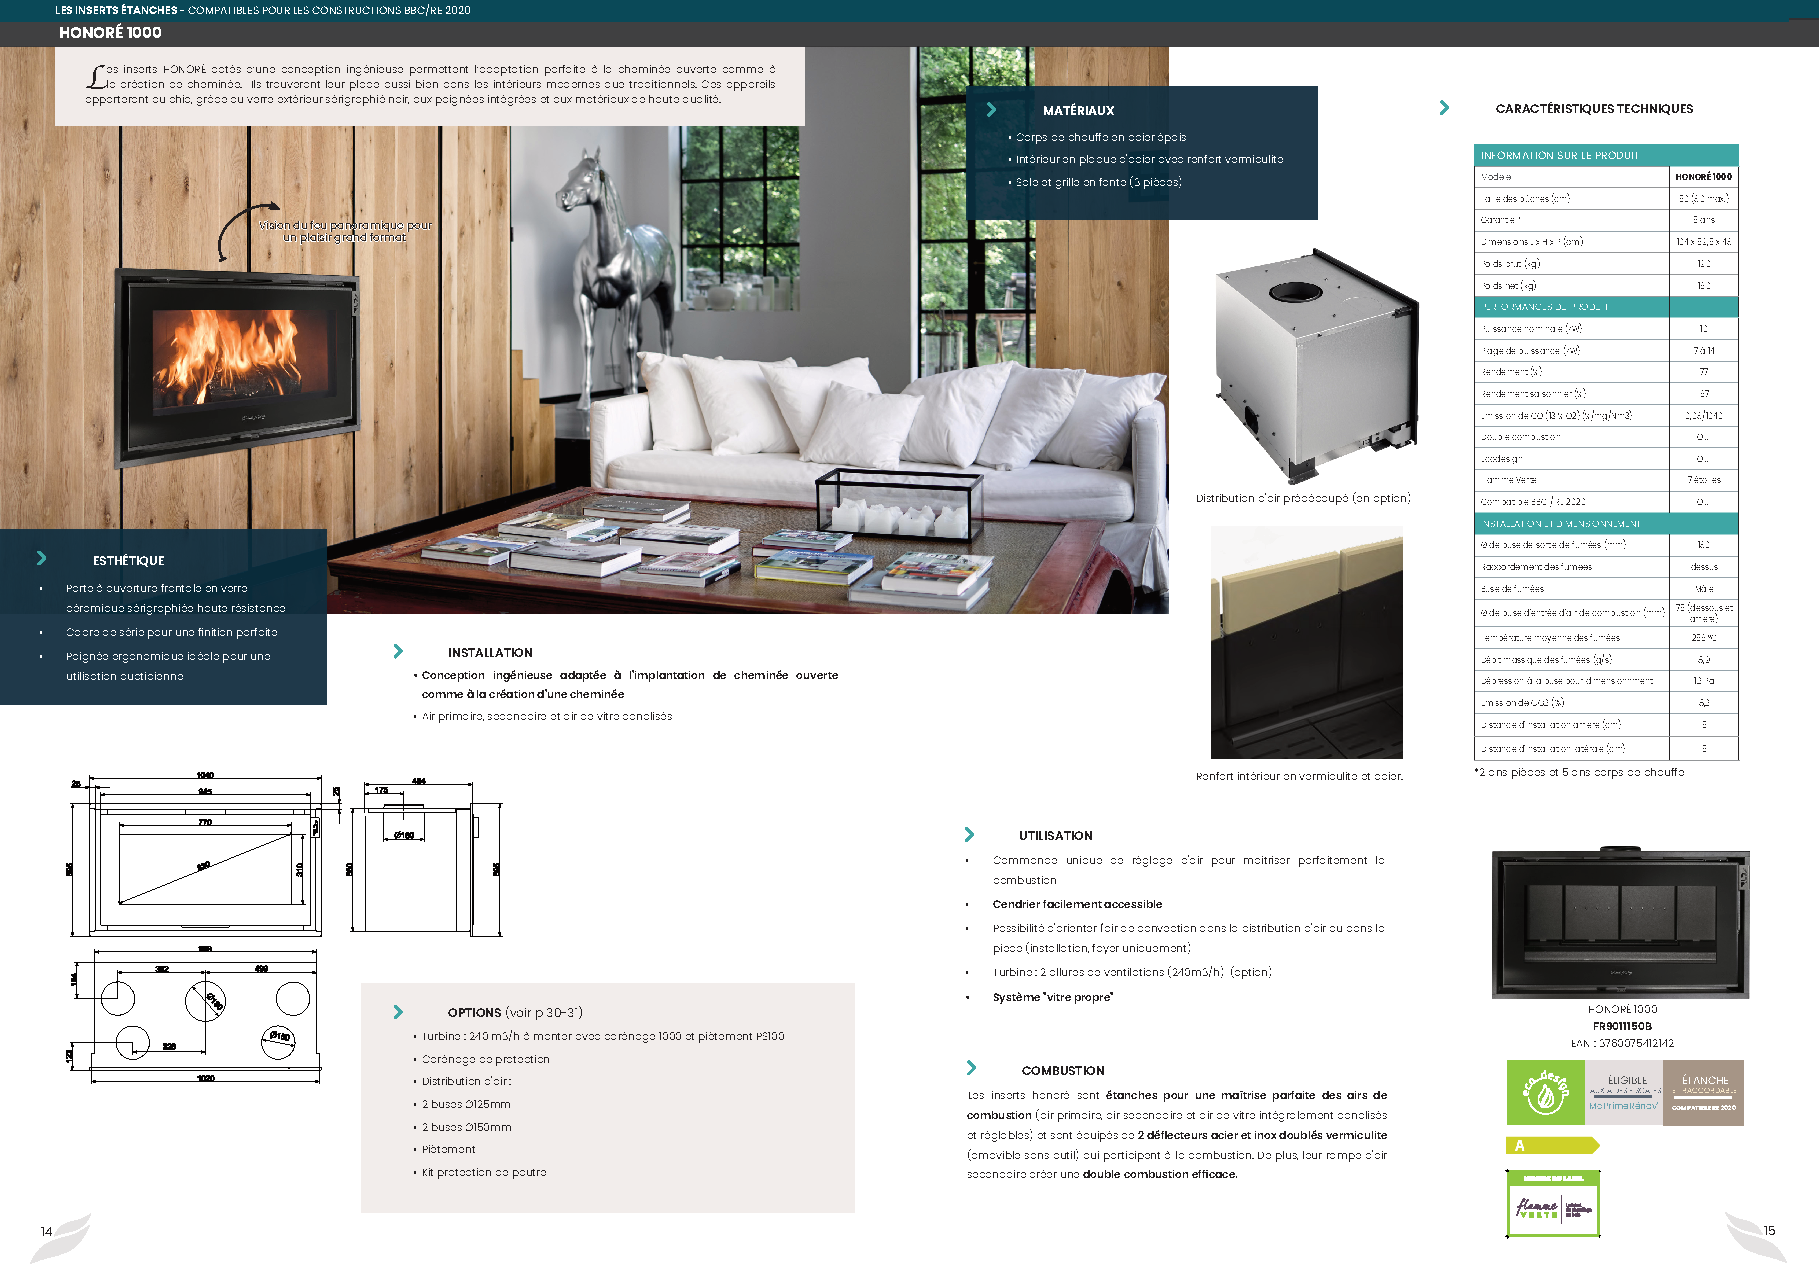Viewport: 1819px width, 1286px height.
Task: Click the Piètement option line
Action: pyautogui.click(x=448, y=1150)
